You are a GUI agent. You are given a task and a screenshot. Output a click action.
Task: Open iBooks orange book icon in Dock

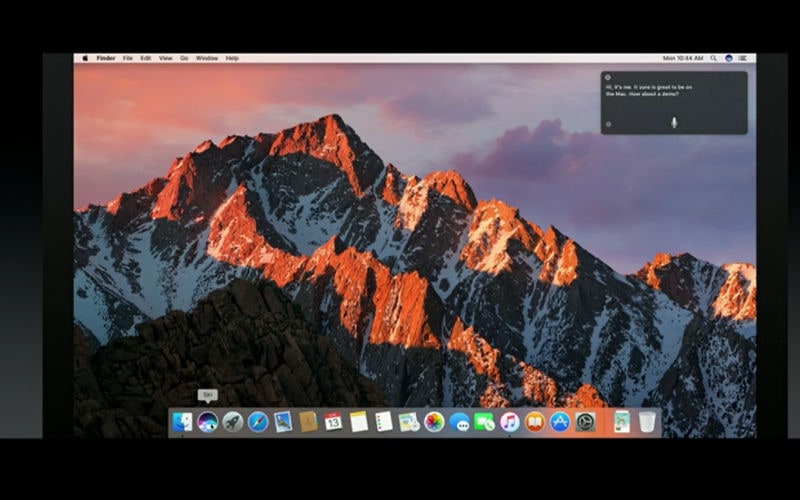[x=535, y=422]
